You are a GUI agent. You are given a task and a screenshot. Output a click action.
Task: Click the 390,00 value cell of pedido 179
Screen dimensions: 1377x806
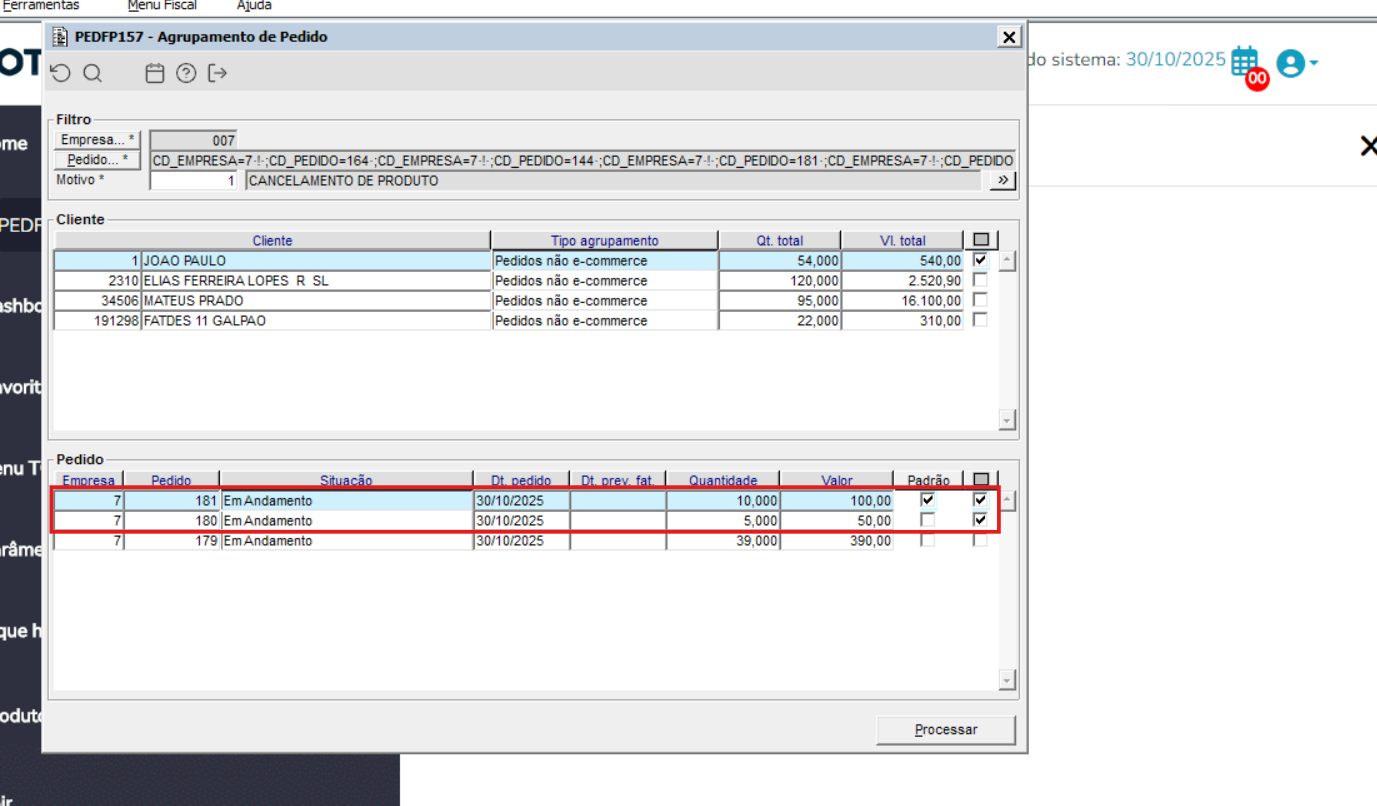coord(837,540)
